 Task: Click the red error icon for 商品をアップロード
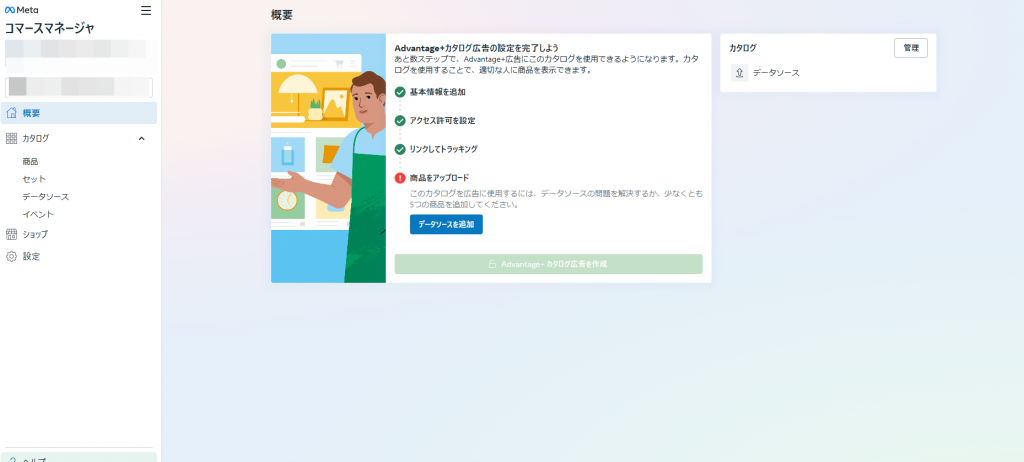(400, 178)
